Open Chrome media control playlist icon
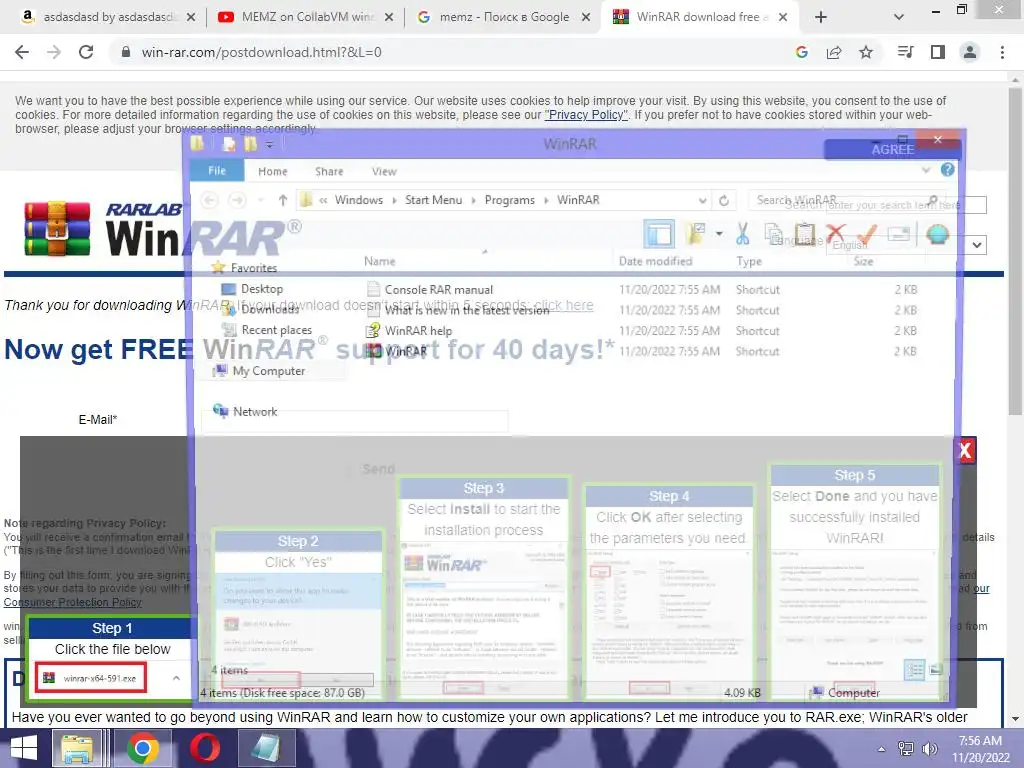Viewport: 1024px width, 768px height. [x=905, y=52]
